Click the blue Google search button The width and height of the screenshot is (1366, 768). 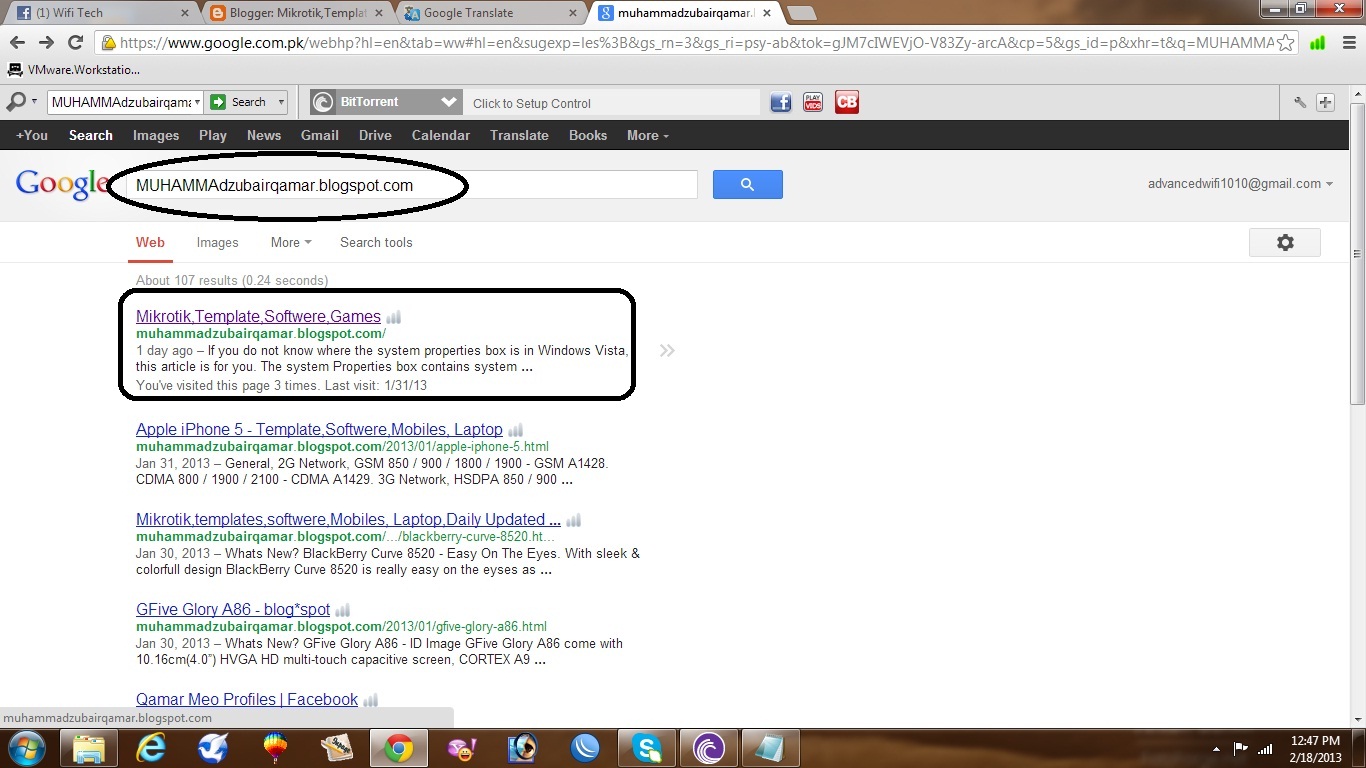click(747, 184)
